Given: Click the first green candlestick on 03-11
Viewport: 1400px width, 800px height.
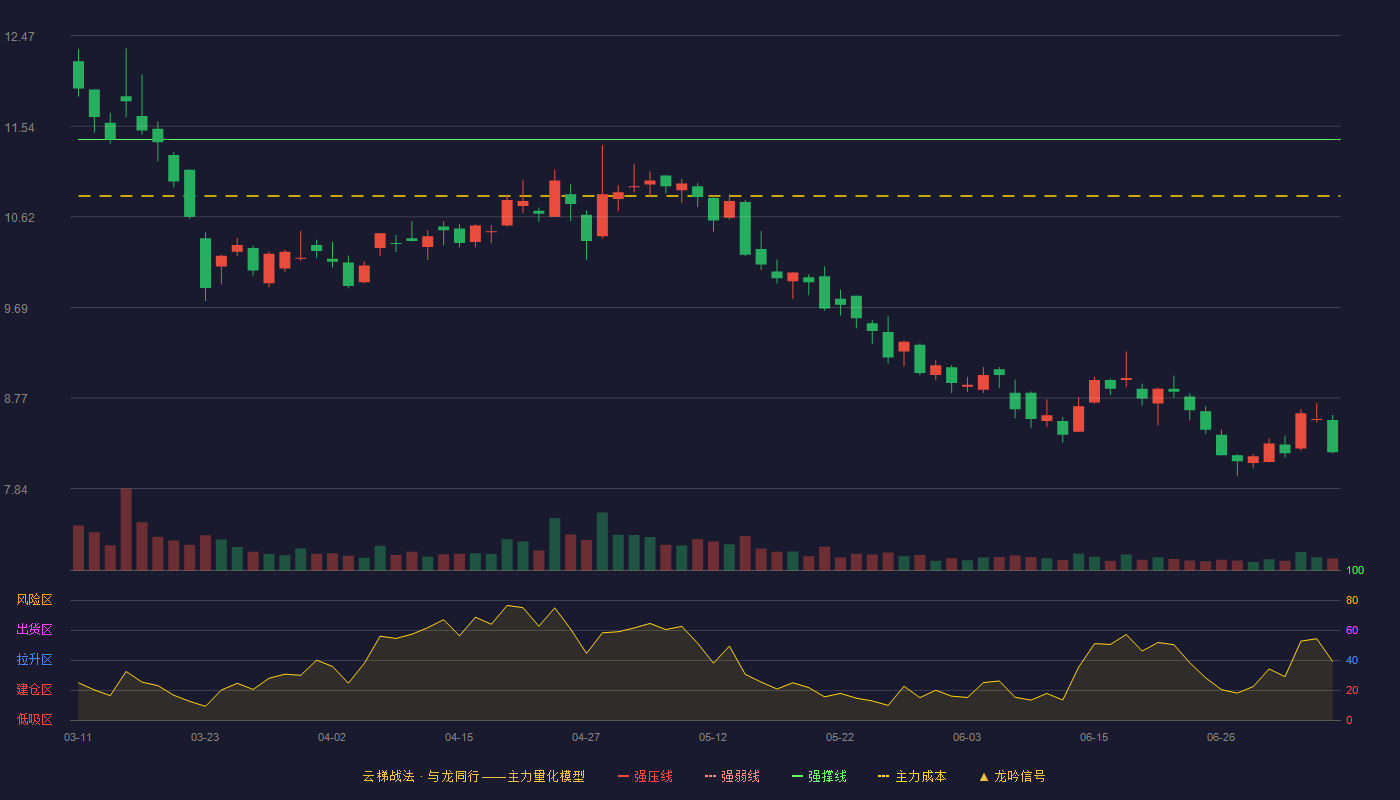Looking at the screenshot, I should [x=78, y=74].
